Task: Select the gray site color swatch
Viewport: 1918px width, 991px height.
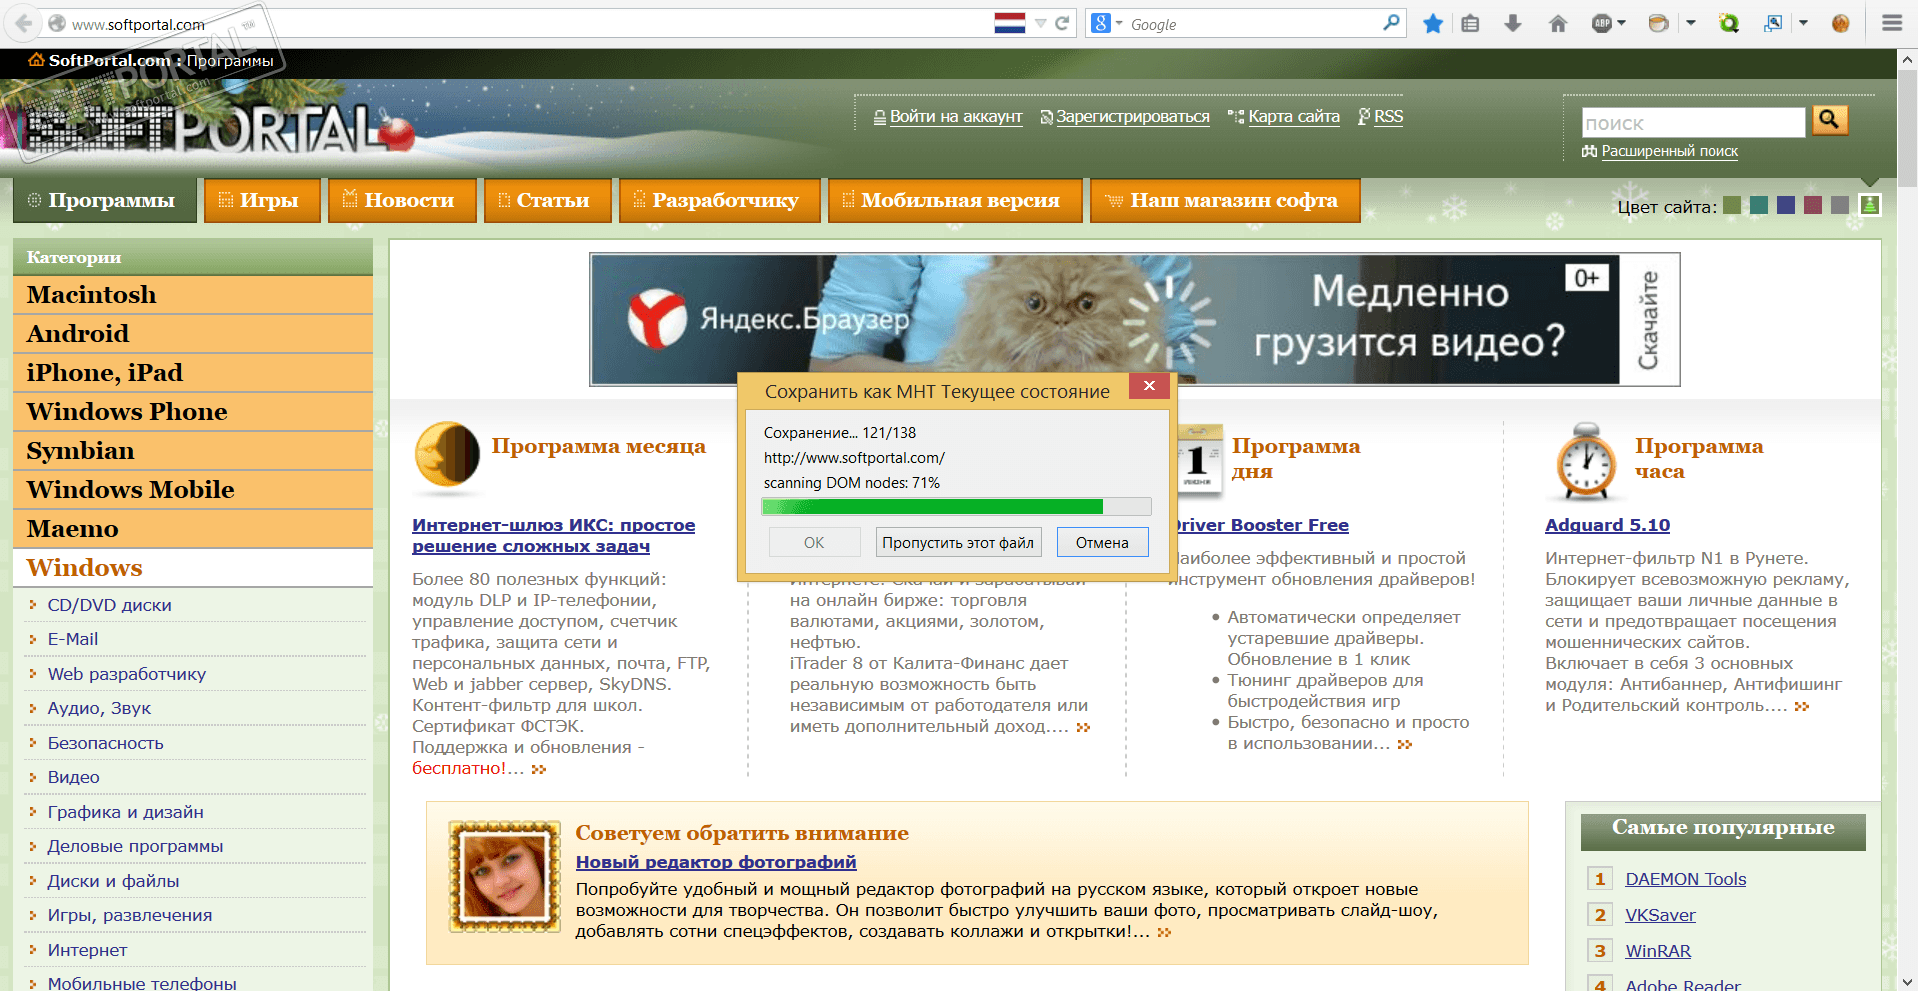Action: click(1840, 205)
